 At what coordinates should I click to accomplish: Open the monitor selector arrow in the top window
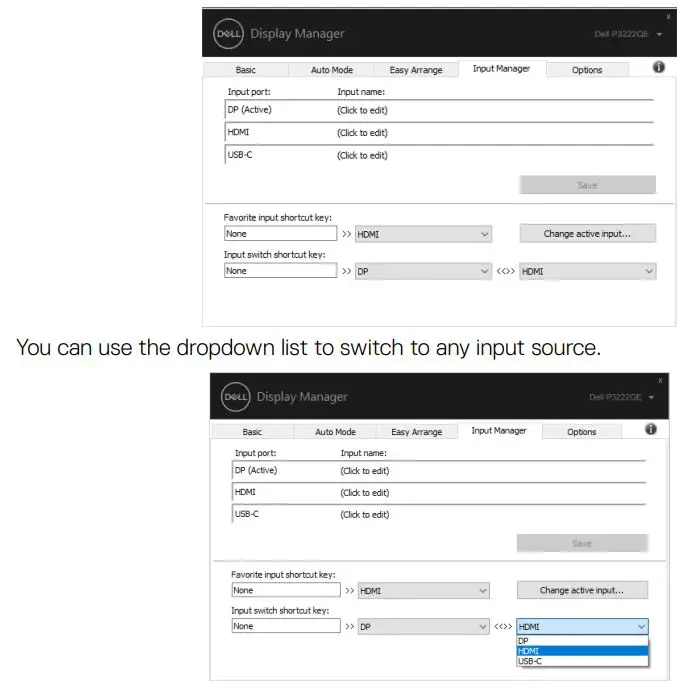pyautogui.click(x=659, y=34)
